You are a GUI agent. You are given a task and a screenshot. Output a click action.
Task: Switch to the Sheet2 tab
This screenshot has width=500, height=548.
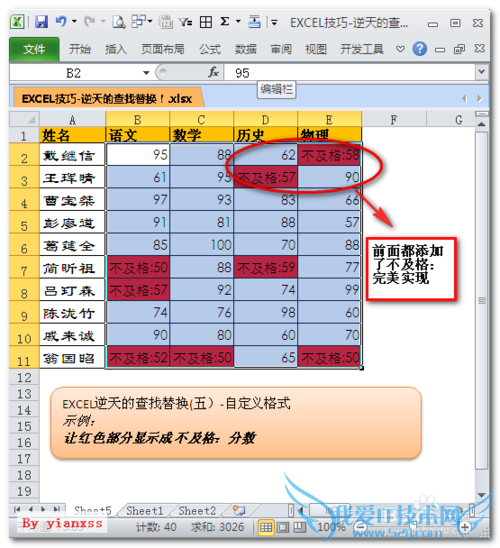pos(197,511)
